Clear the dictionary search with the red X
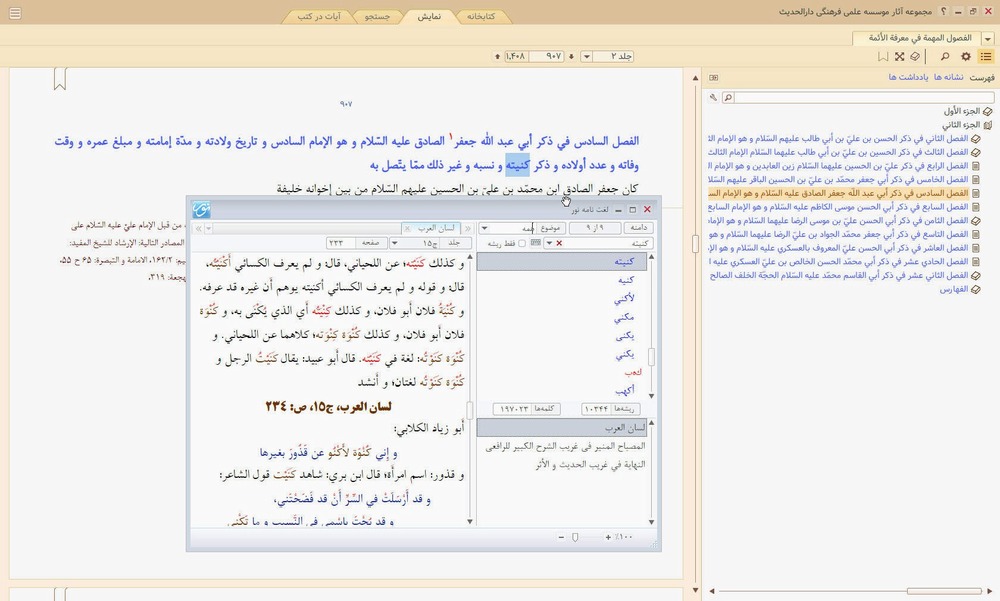The image size is (1000, 601). (x=558, y=243)
